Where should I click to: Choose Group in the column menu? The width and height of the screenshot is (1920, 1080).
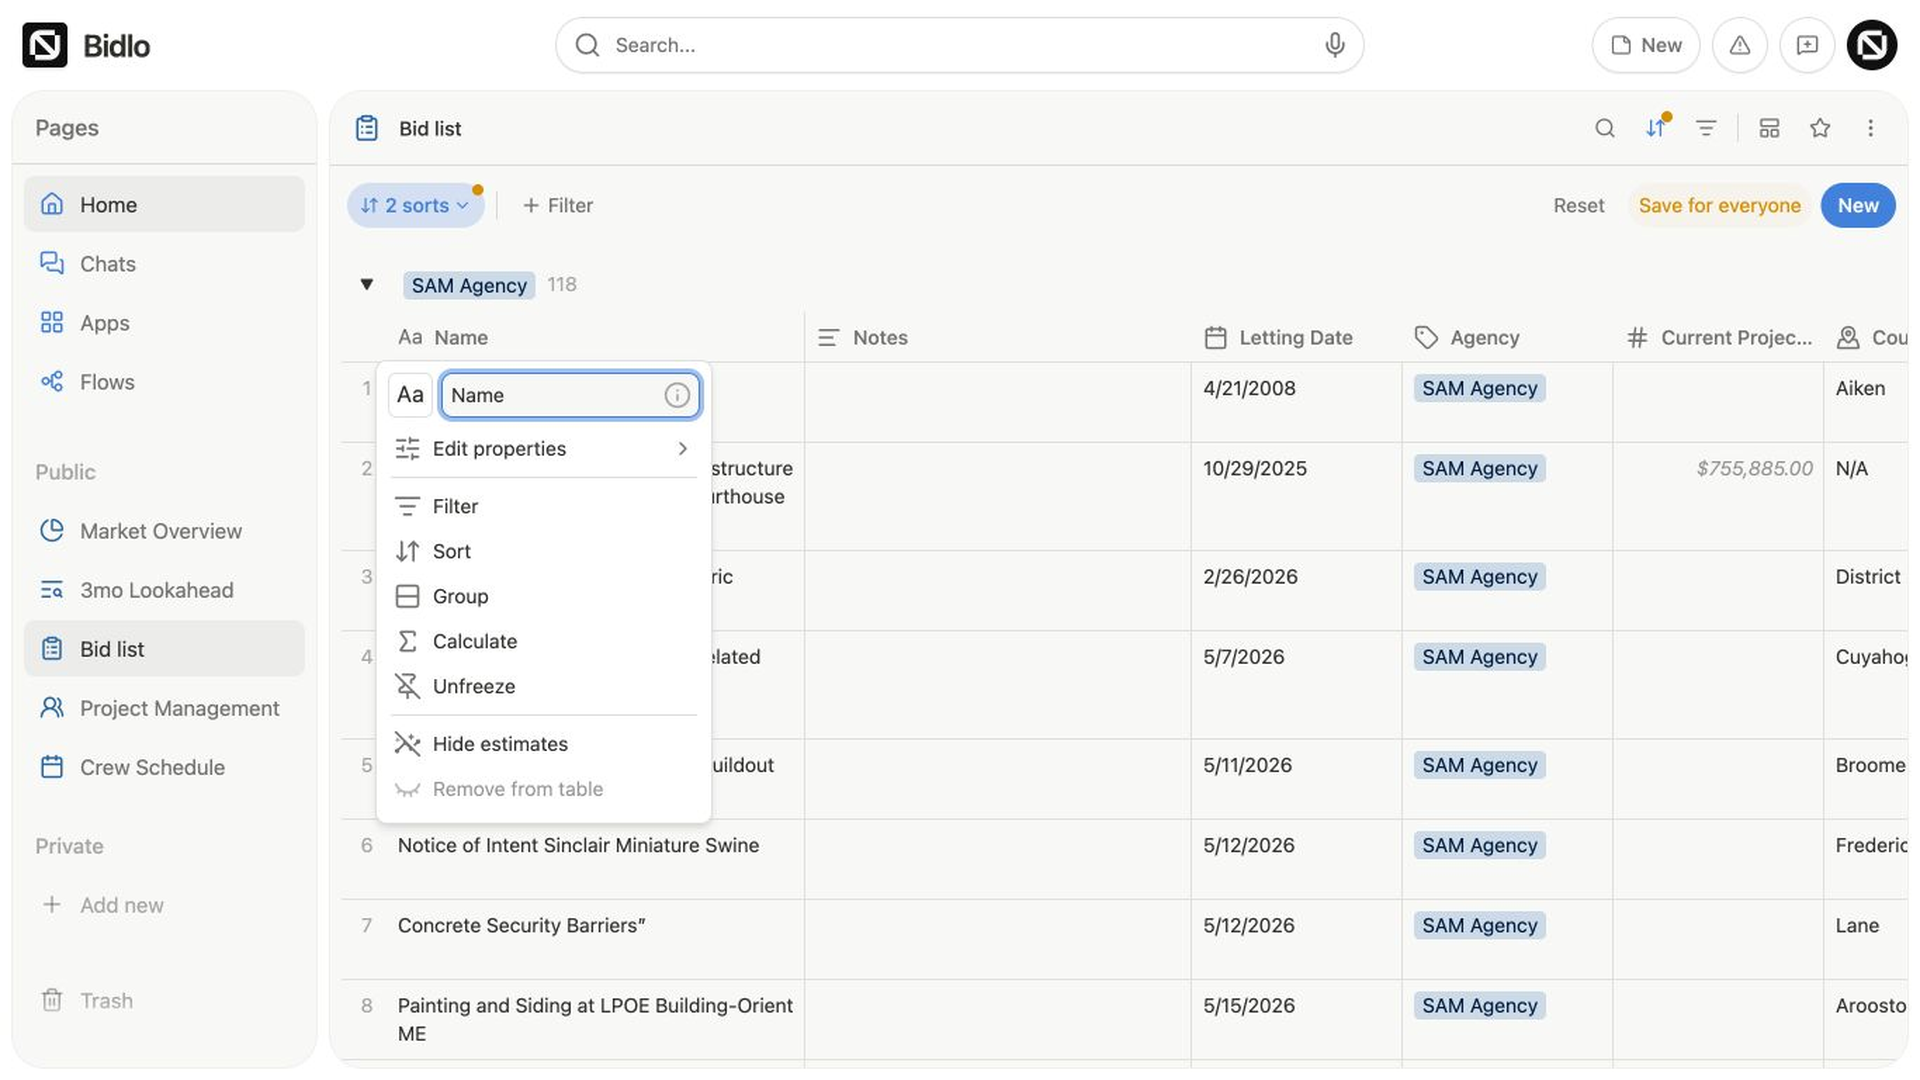coord(543,596)
